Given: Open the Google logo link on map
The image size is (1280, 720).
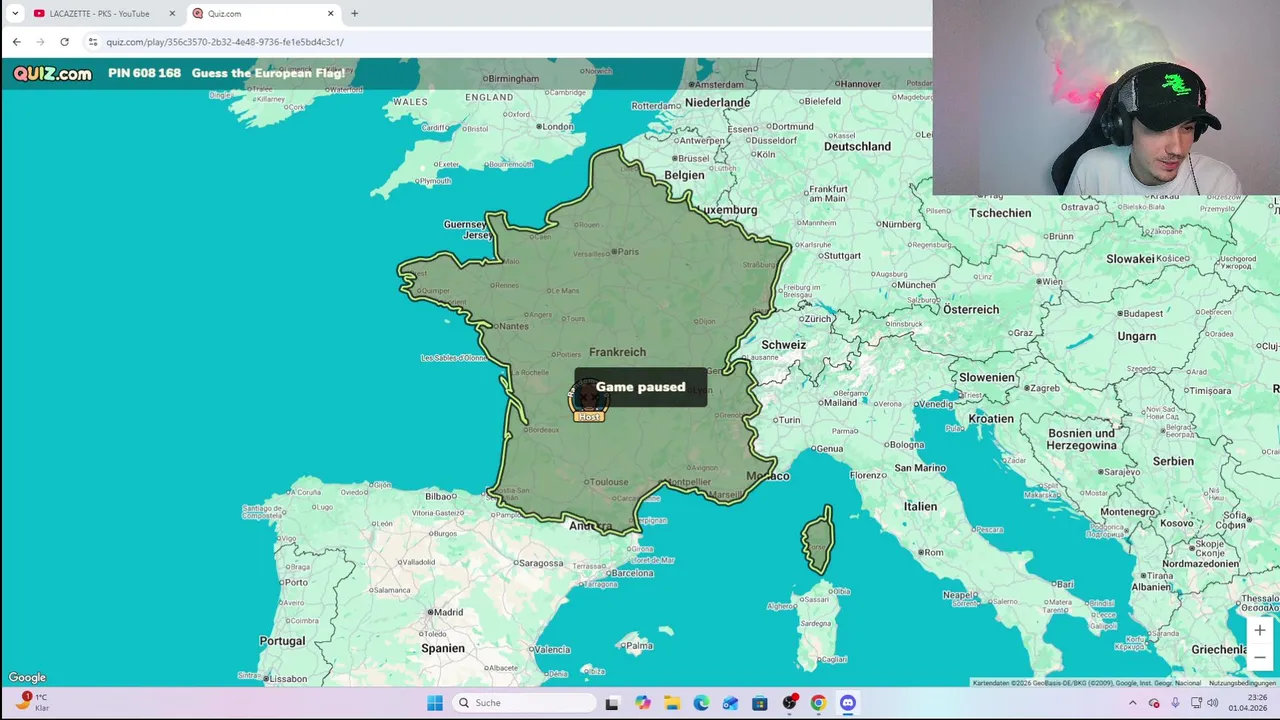Looking at the screenshot, I should [27, 678].
